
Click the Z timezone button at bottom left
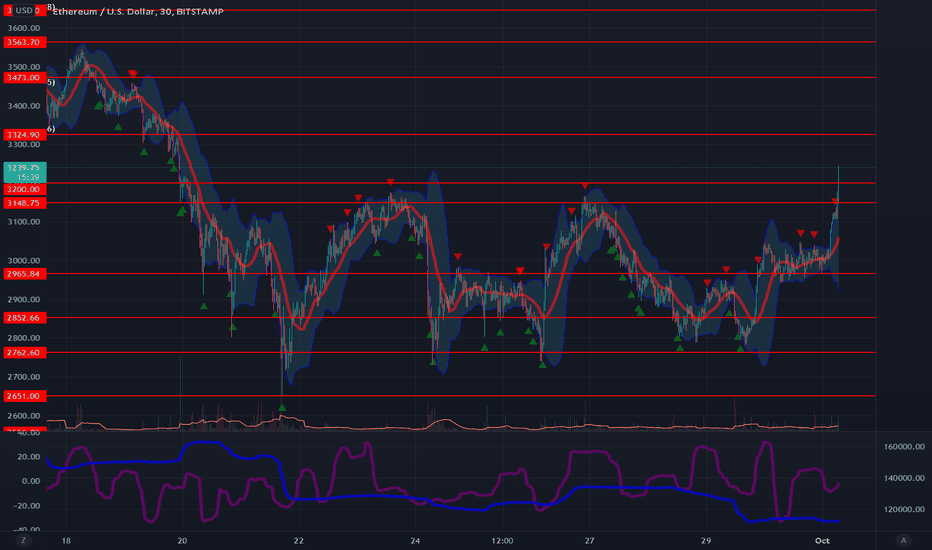pos(24,540)
